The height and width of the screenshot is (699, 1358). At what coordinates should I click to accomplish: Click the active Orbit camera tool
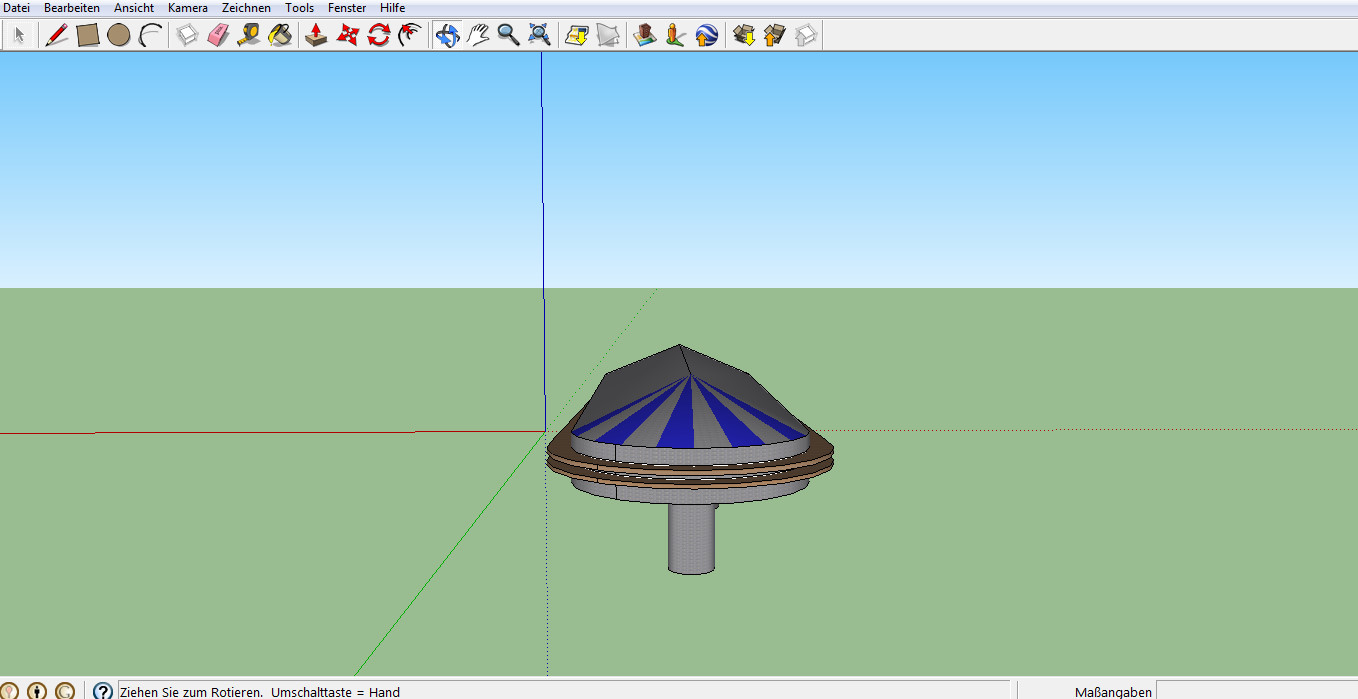(447, 36)
